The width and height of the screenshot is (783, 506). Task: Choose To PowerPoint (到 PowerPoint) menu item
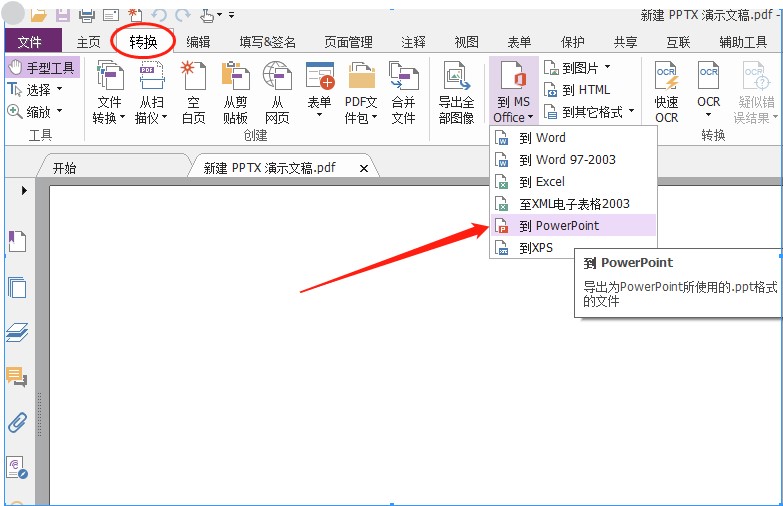[x=573, y=225]
